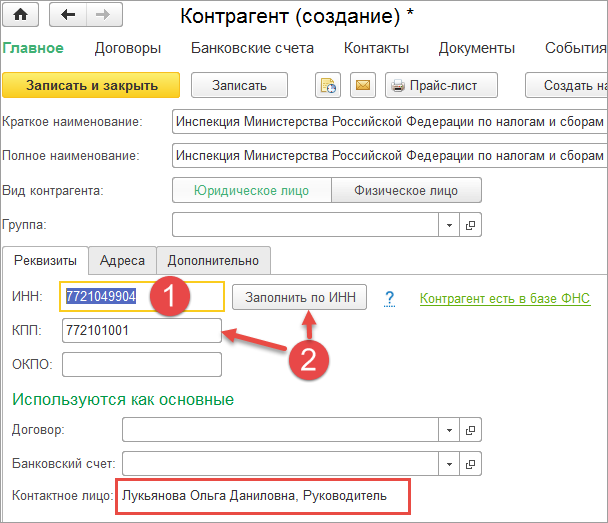This screenshot has width=608, height=523.
Task: Click the ИНН input field
Action: pos(142,297)
